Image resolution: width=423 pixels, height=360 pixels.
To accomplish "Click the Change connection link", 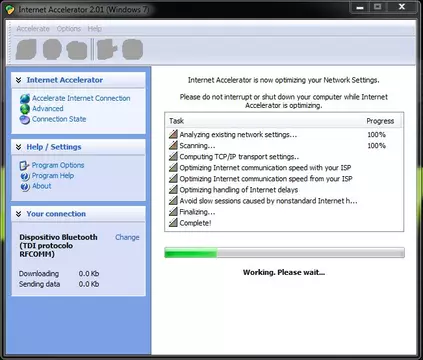I will (127, 237).
